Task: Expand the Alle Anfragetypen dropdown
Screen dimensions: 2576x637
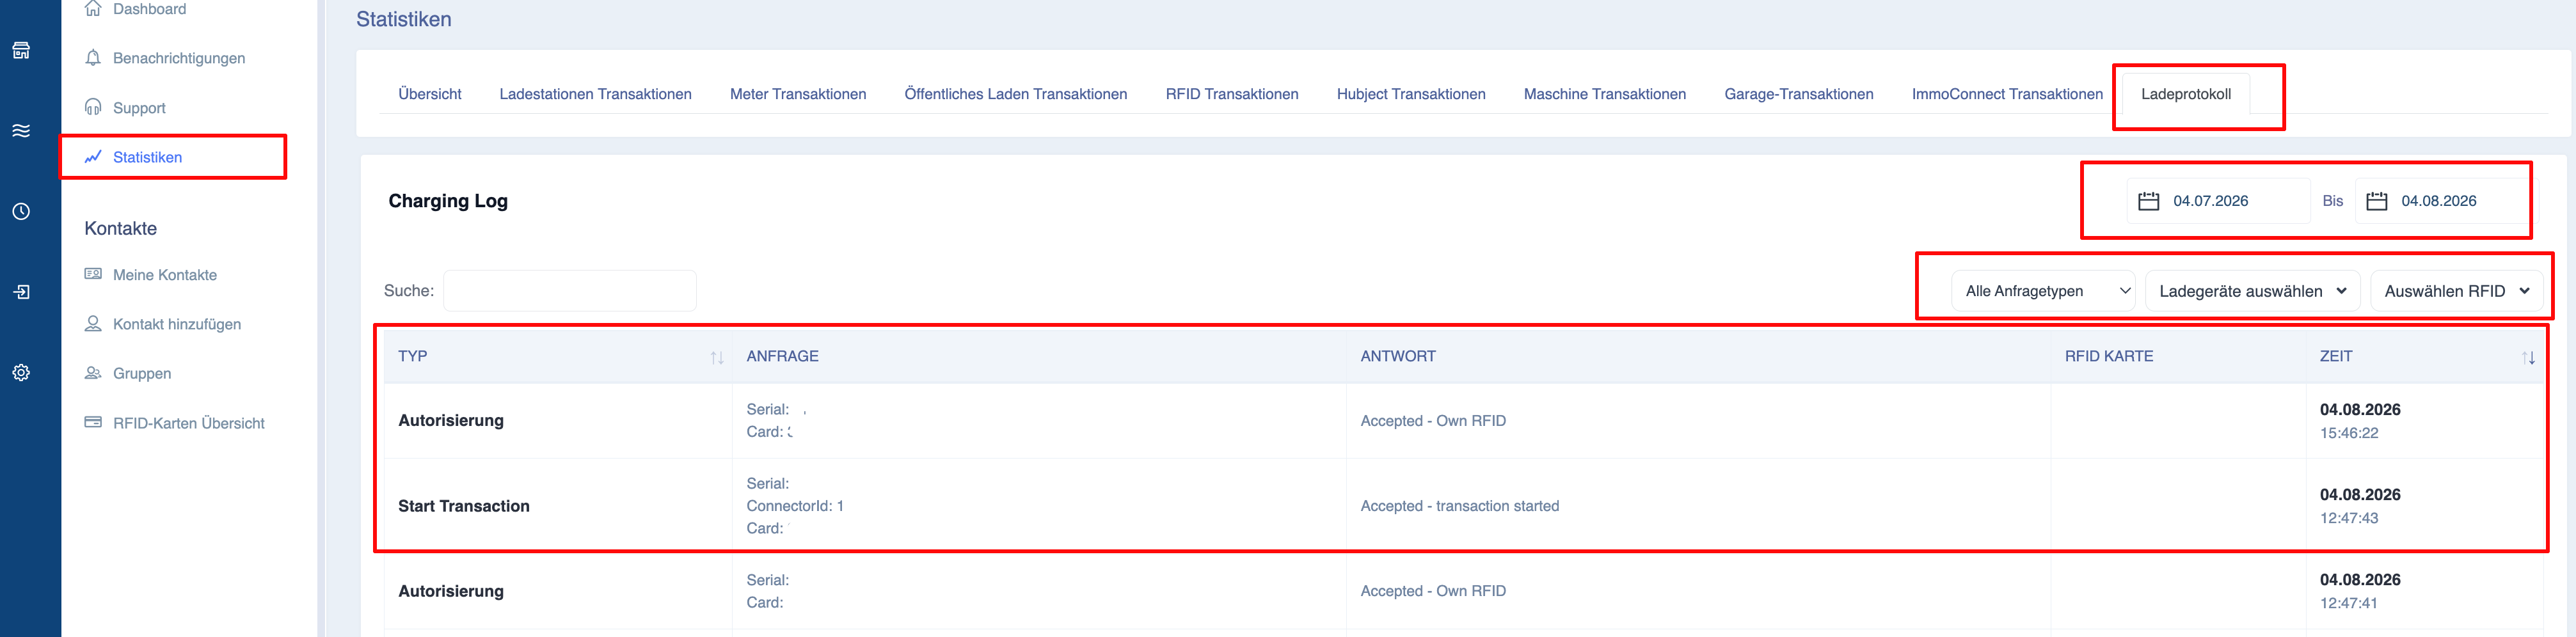Action: (2043, 291)
